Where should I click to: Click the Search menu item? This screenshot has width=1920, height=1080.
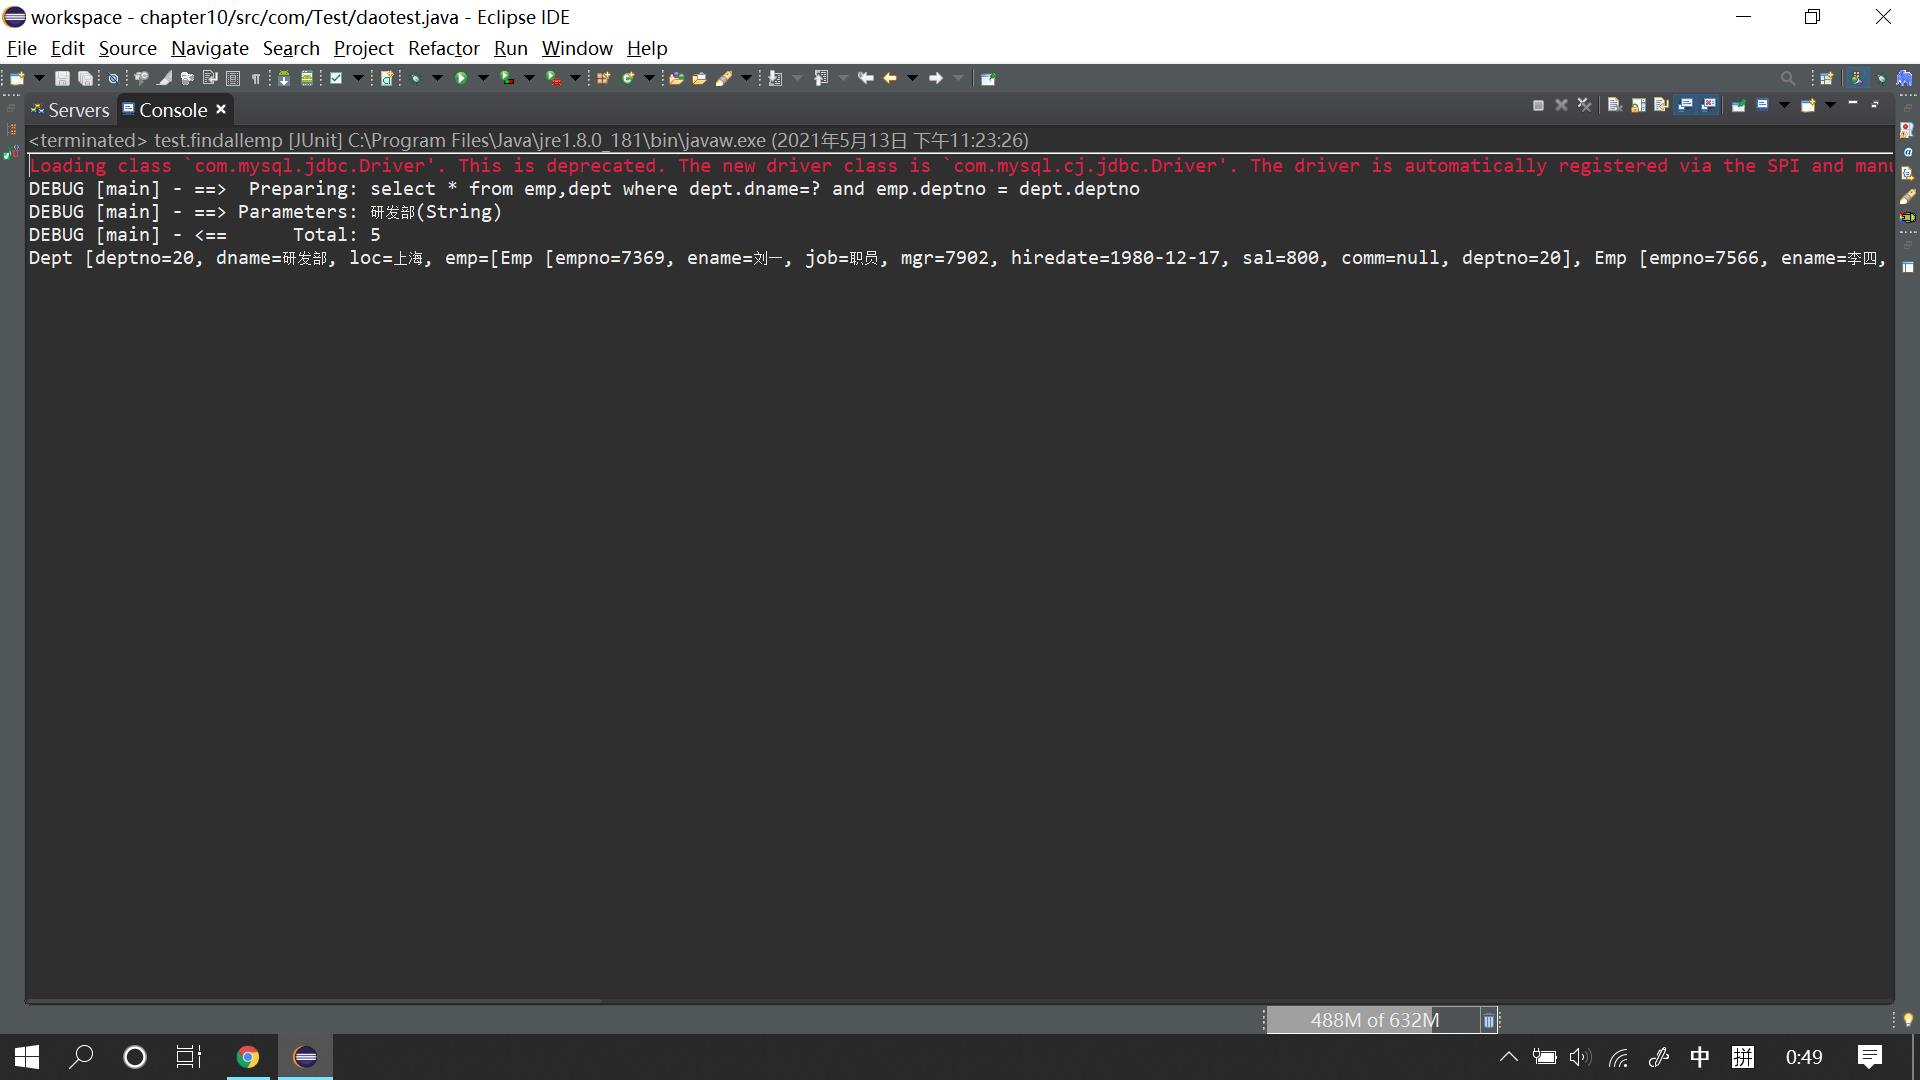[x=289, y=49]
